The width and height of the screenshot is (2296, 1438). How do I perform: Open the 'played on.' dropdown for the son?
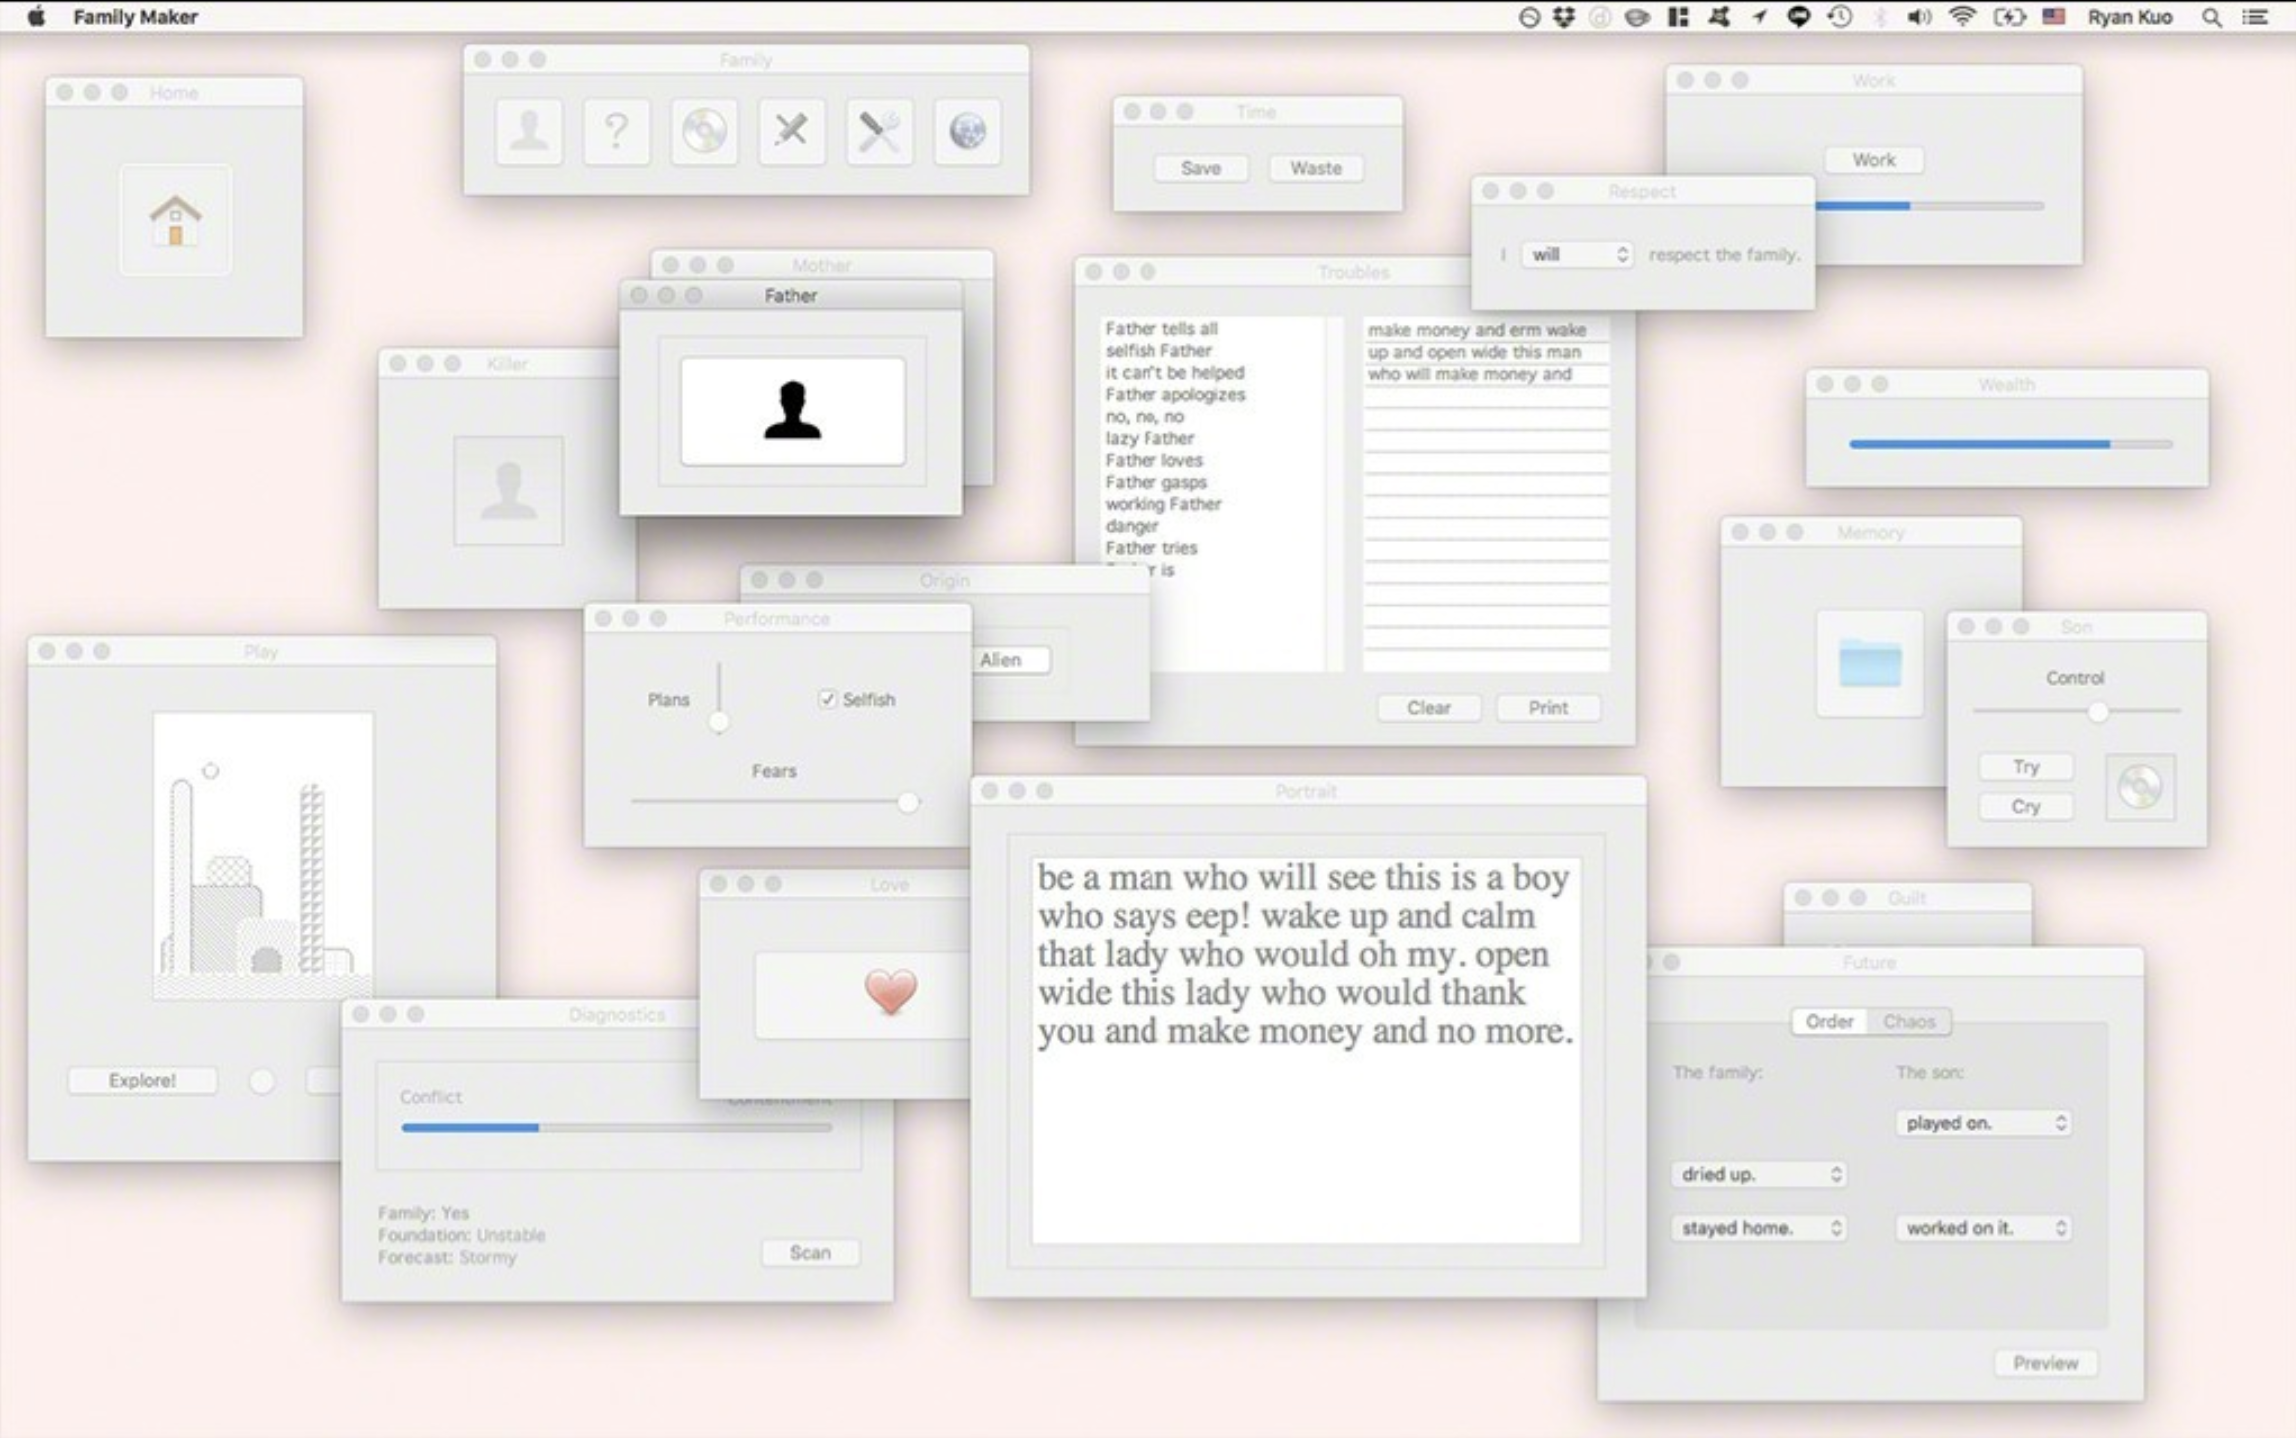pos(1982,1123)
